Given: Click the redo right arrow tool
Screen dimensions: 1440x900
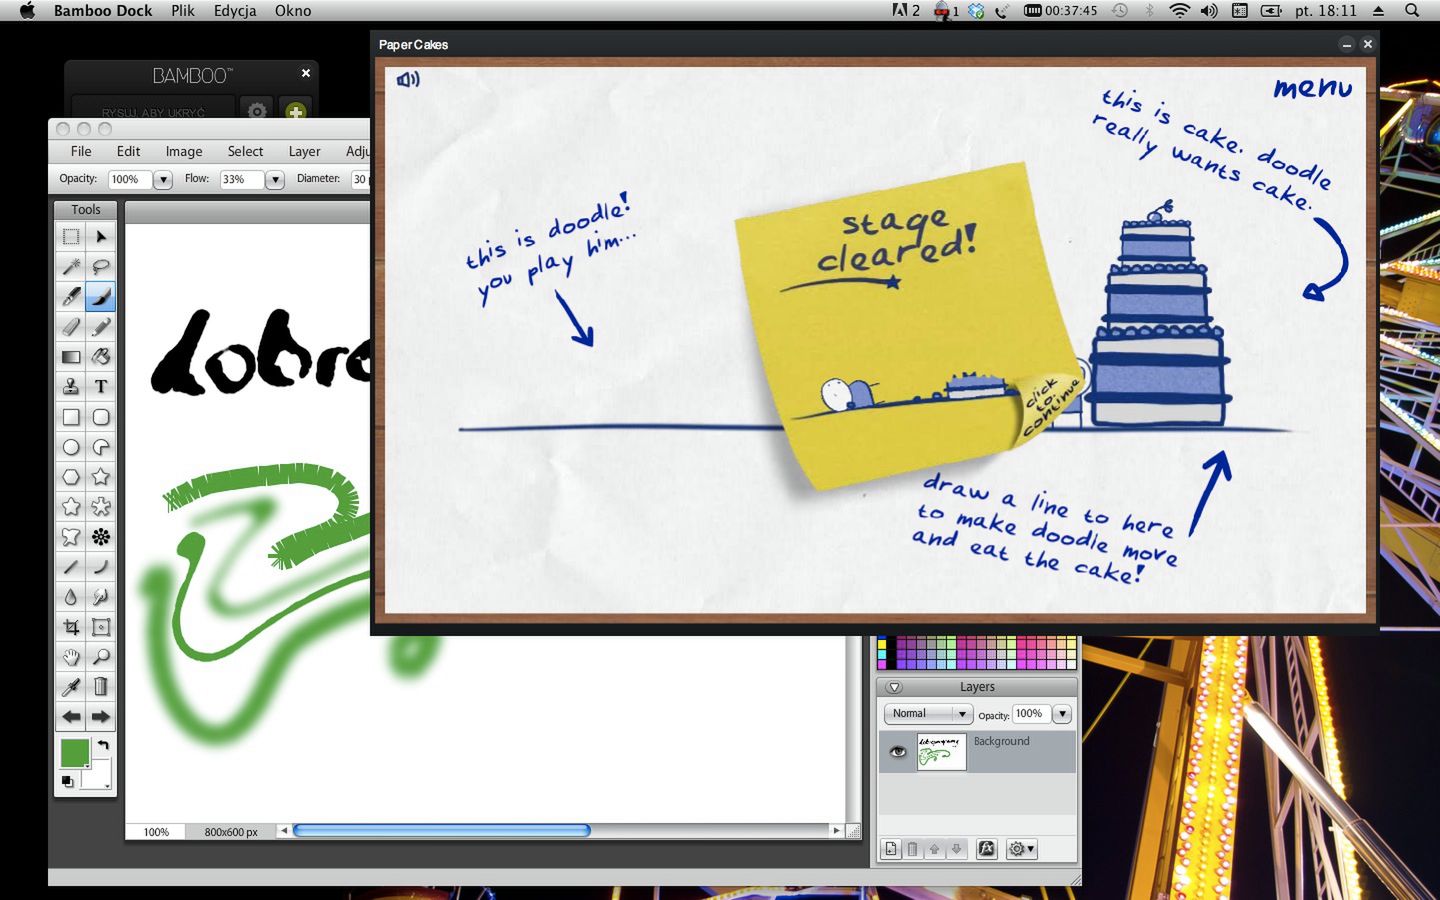Looking at the screenshot, I should pyautogui.click(x=101, y=717).
